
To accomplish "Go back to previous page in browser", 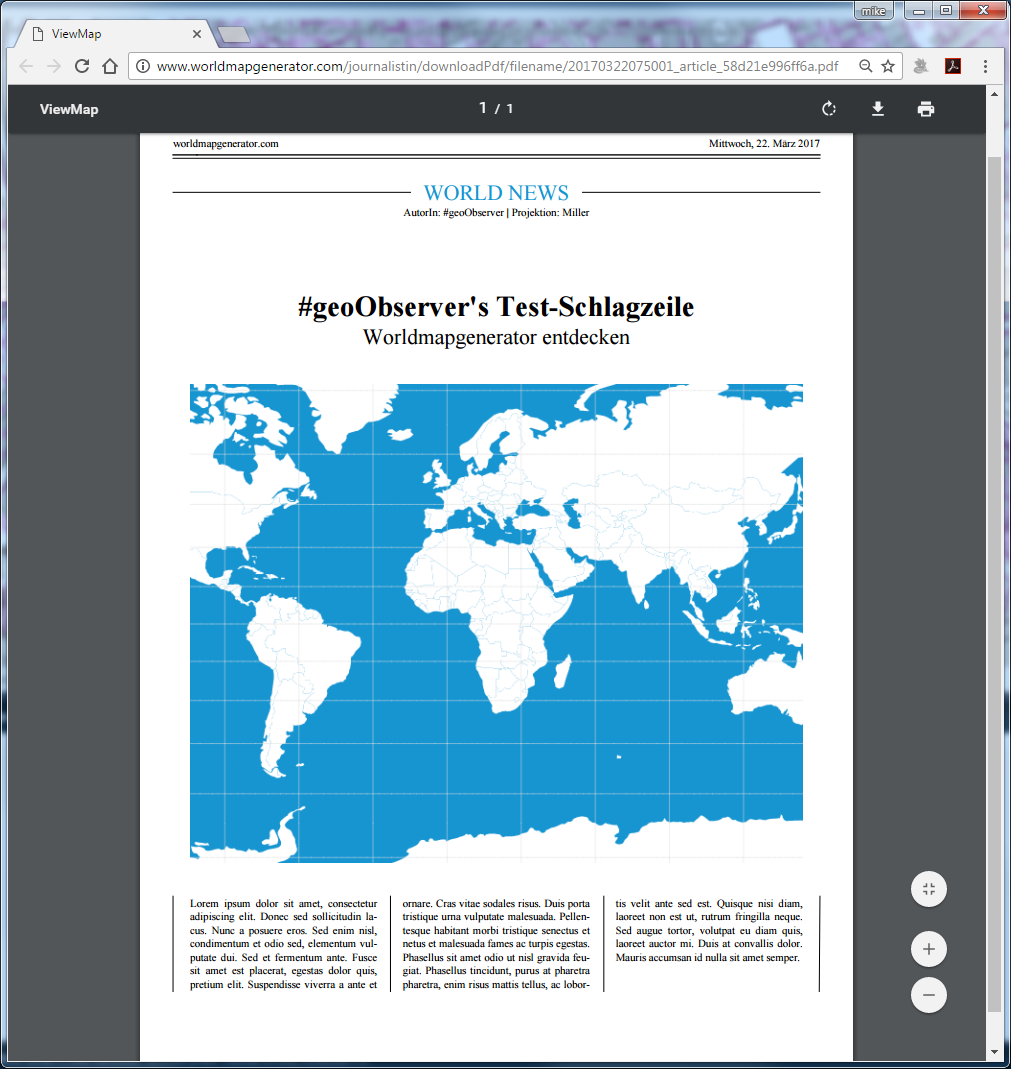I will pos(26,66).
